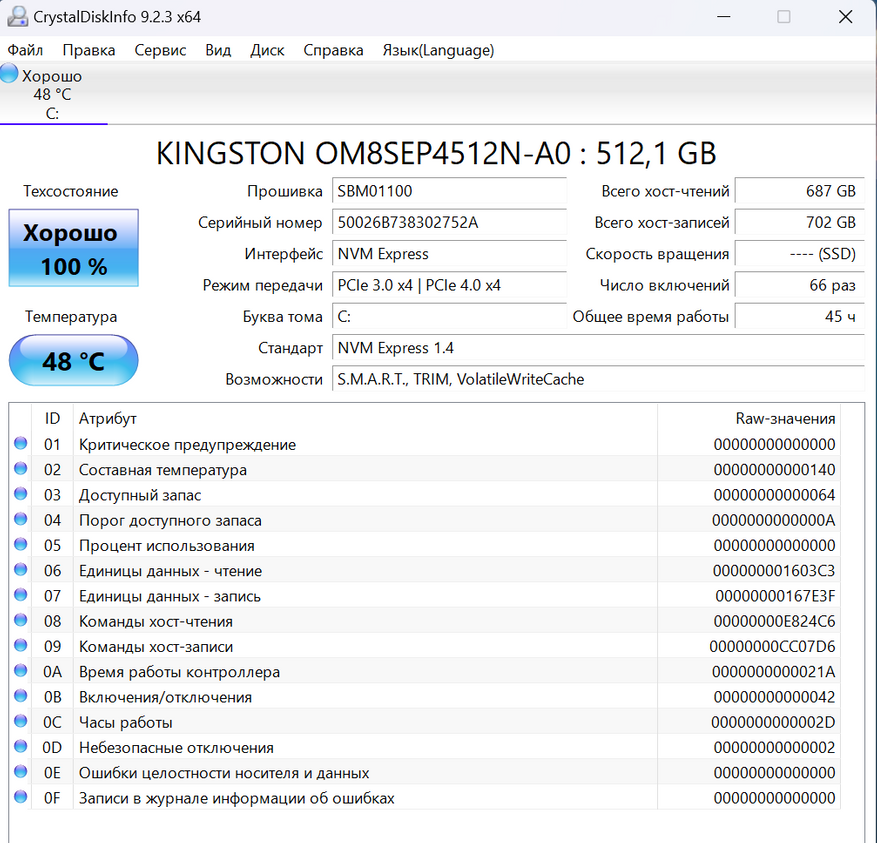Click status orb for Часы работы row
The height and width of the screenshot is (843, 877).
click(21, 720)
